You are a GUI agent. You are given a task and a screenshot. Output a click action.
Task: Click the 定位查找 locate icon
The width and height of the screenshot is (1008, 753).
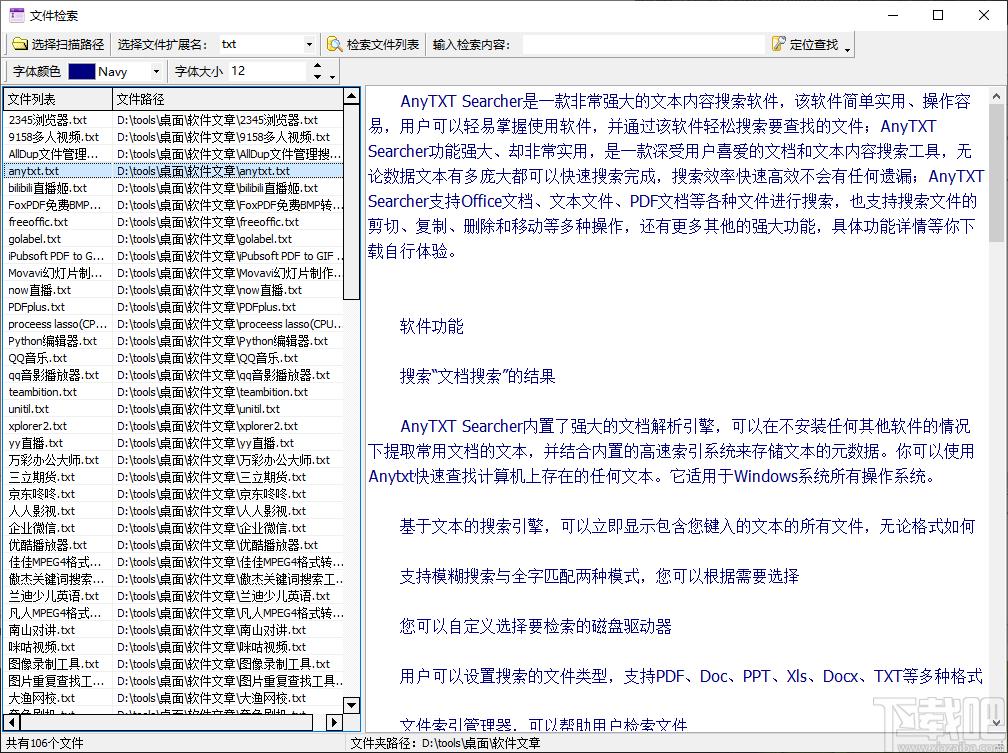point(779,45)
